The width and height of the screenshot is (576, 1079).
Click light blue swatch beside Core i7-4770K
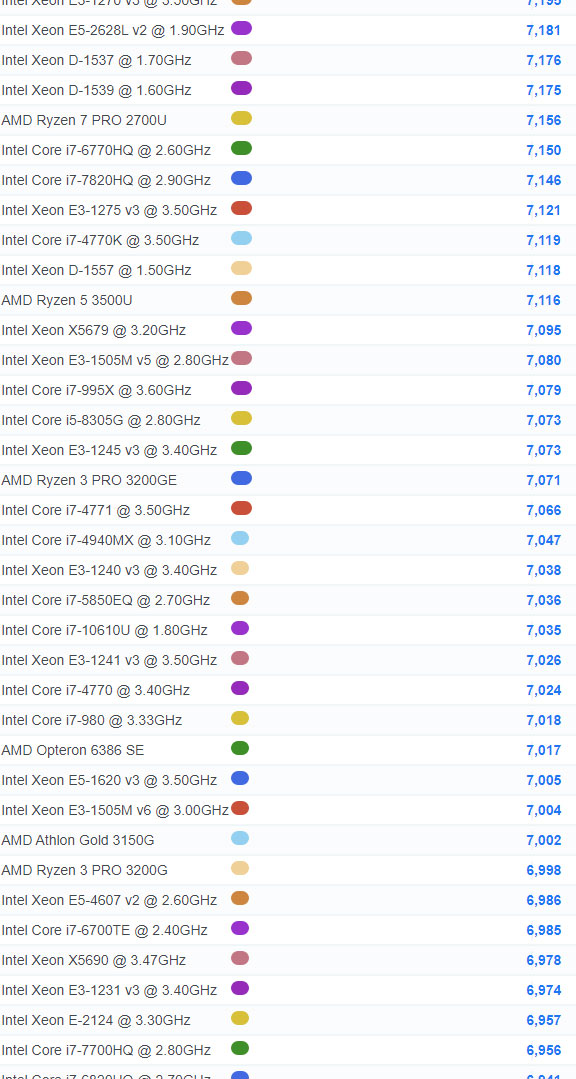coord(242,238)
